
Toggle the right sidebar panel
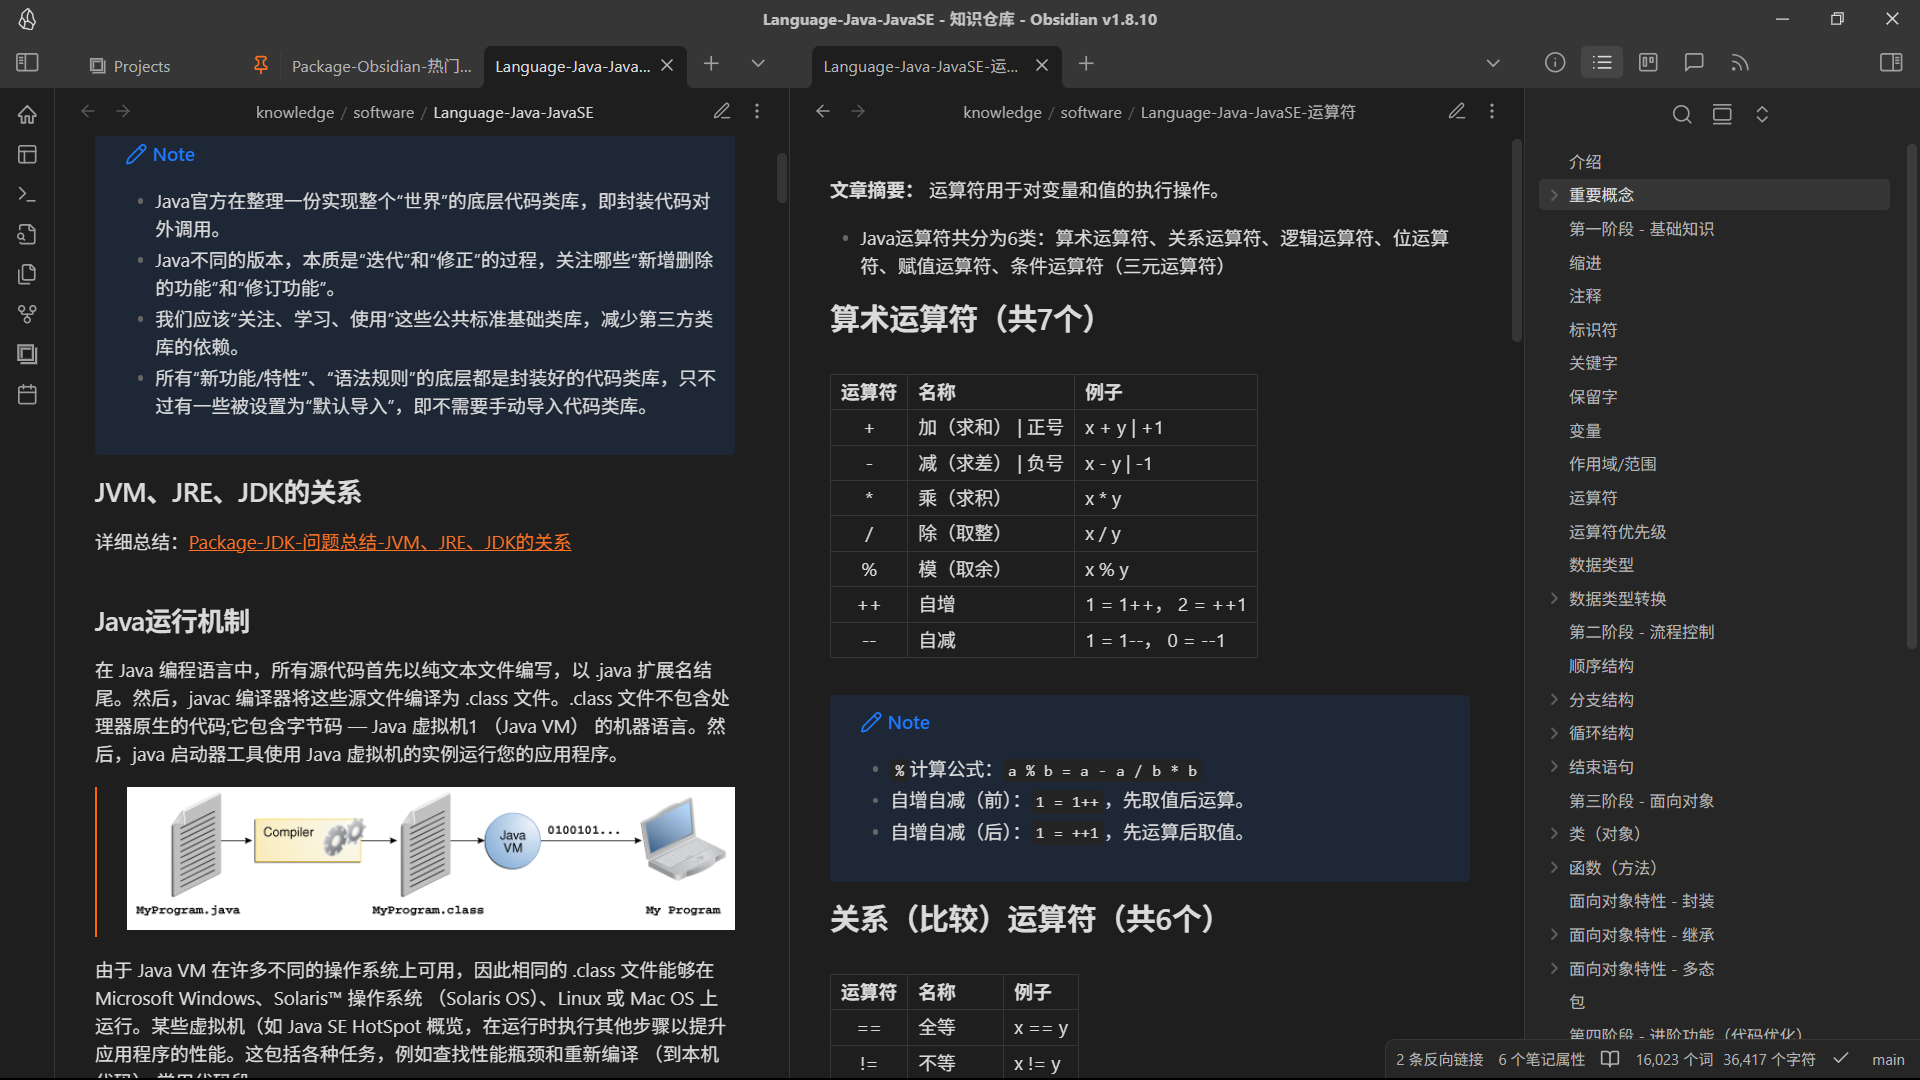click(1891, 63)
